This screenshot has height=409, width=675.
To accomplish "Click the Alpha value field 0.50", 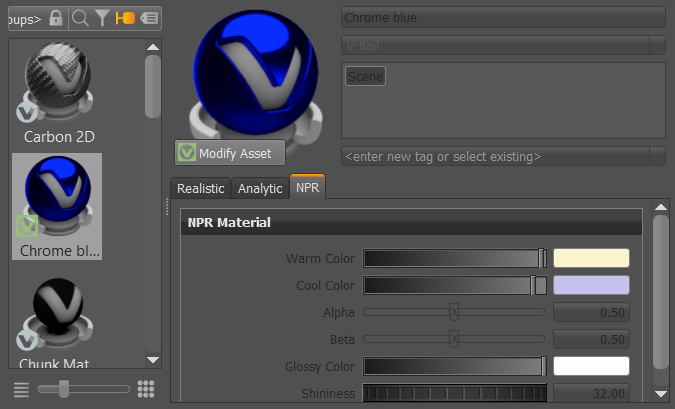I will 591,313.
